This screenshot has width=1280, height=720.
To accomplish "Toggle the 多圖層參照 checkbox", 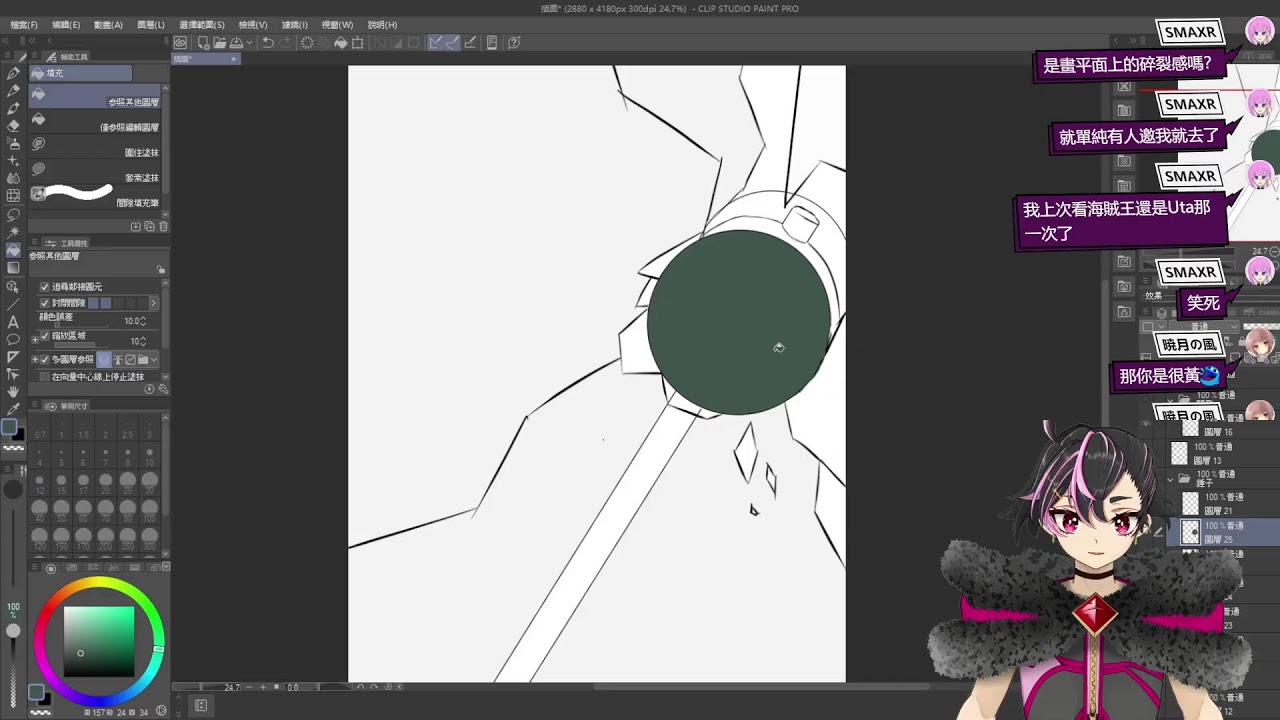I will click(x=45, y=359).
